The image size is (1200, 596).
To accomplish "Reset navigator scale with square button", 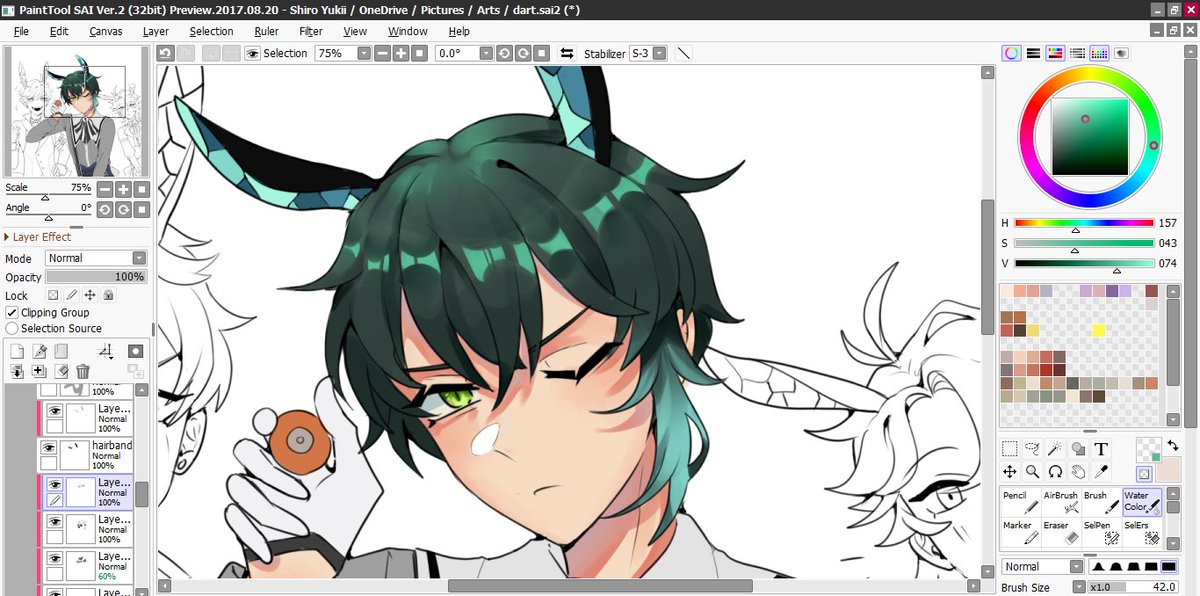I will [x=142, y=189].
